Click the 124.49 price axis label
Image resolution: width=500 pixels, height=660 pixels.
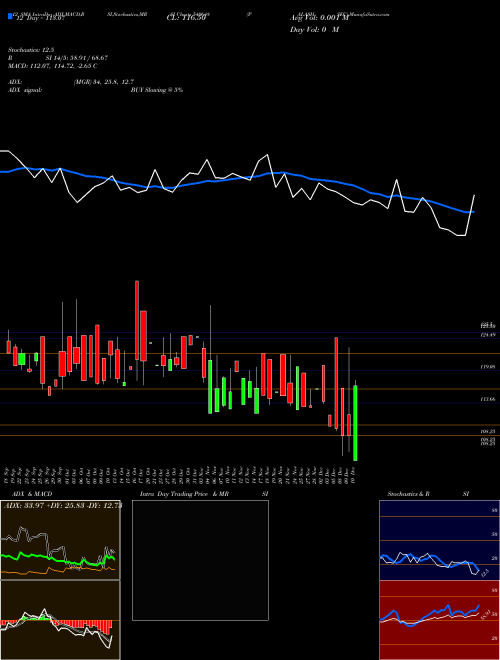[x=488, y=335]
